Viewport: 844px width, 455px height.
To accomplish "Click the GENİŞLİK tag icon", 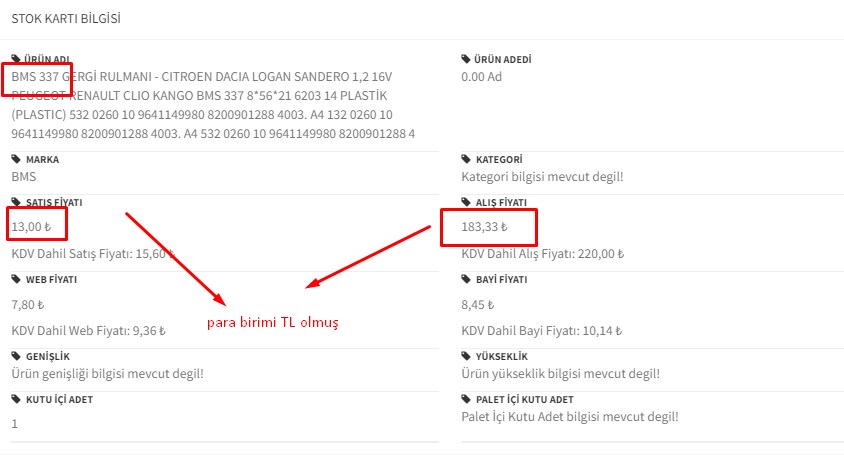I will click(16, 356).
